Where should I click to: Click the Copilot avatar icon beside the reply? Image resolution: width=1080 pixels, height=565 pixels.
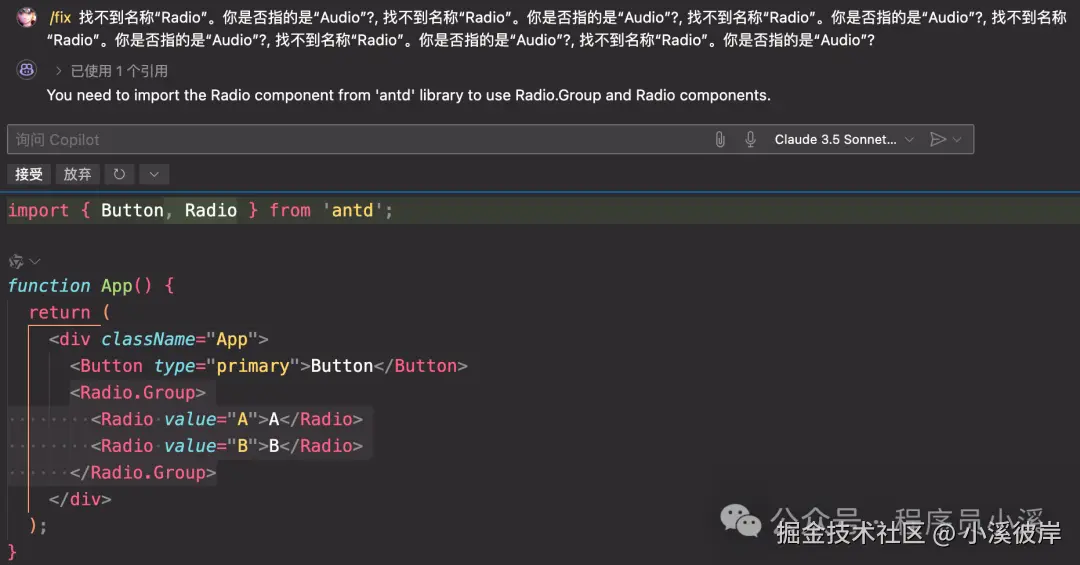[x=27, y=70]
